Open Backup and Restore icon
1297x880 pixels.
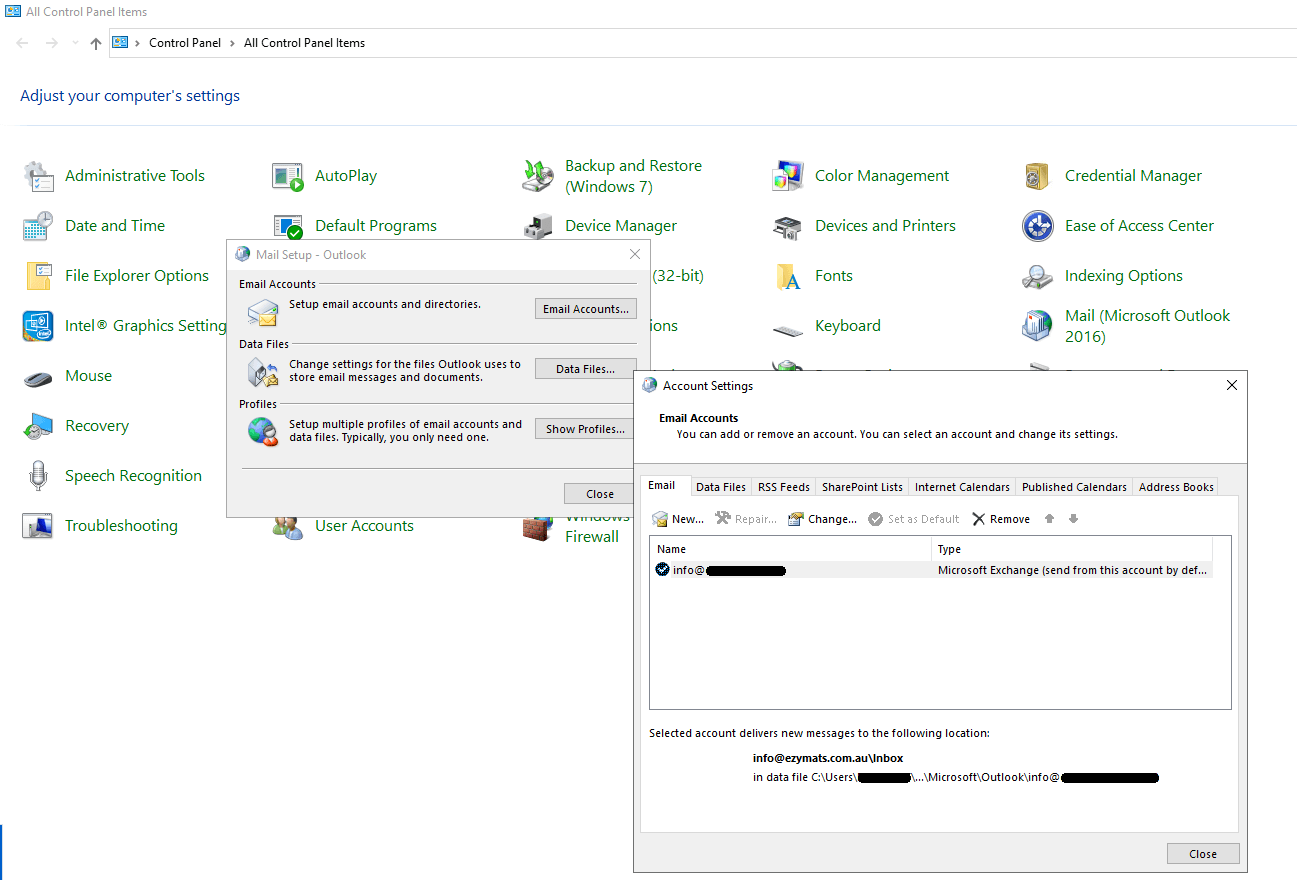click(x=538, y=176)
